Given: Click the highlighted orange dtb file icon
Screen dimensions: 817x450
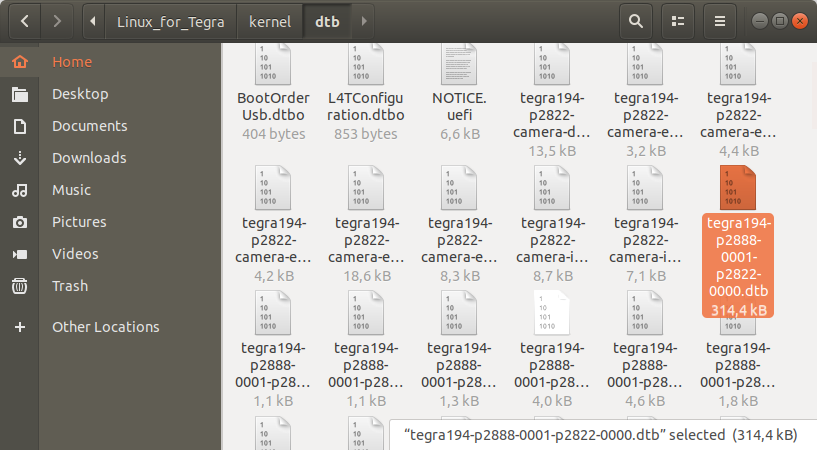Looking at the screenshot, I should pos(738,188).
